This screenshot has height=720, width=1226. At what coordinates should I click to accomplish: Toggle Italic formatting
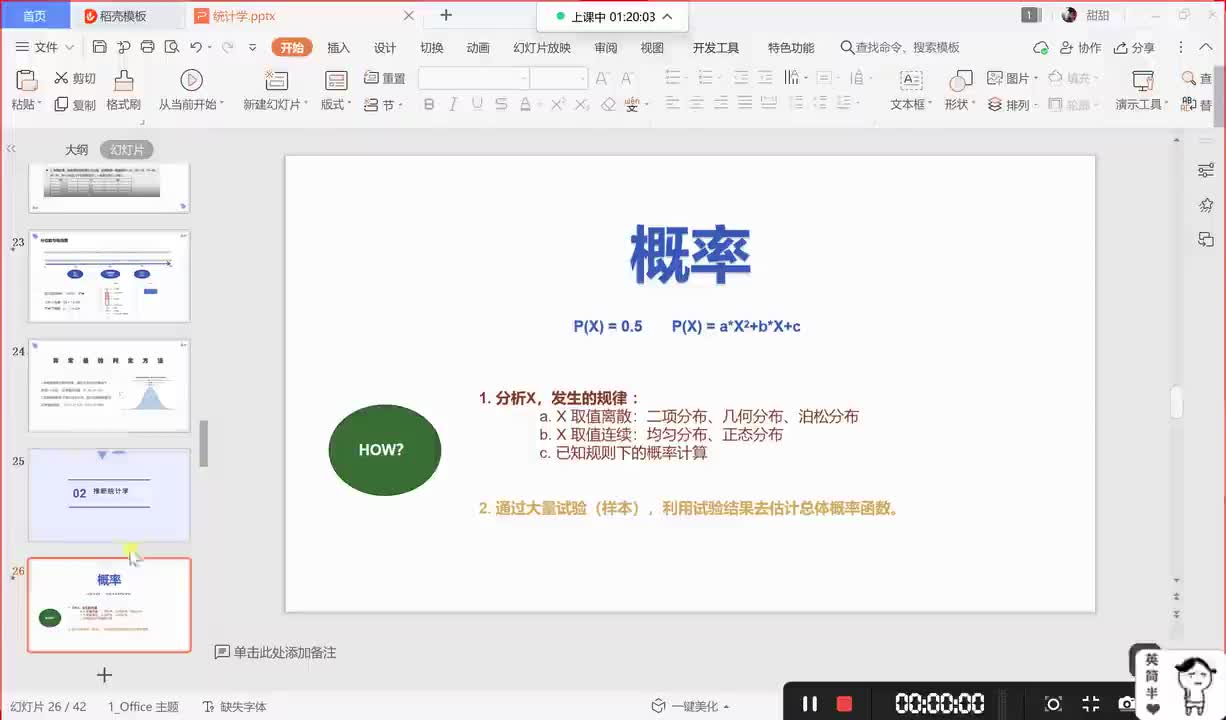pyautogui.click(x=453, y=104)
